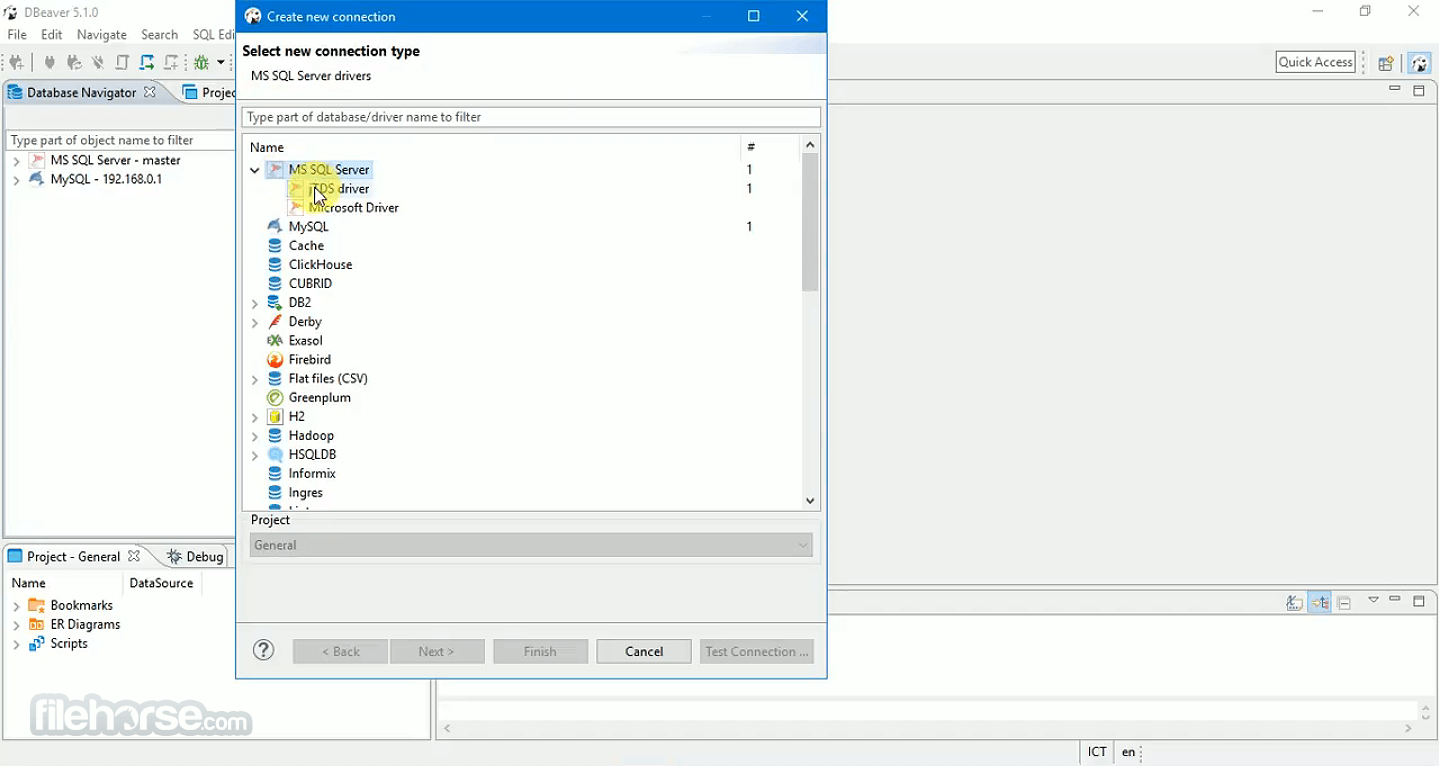The height and width of the screenshot is (766, 1439).
Task: Click the Quick Access search box
Action: (1315, 62)
